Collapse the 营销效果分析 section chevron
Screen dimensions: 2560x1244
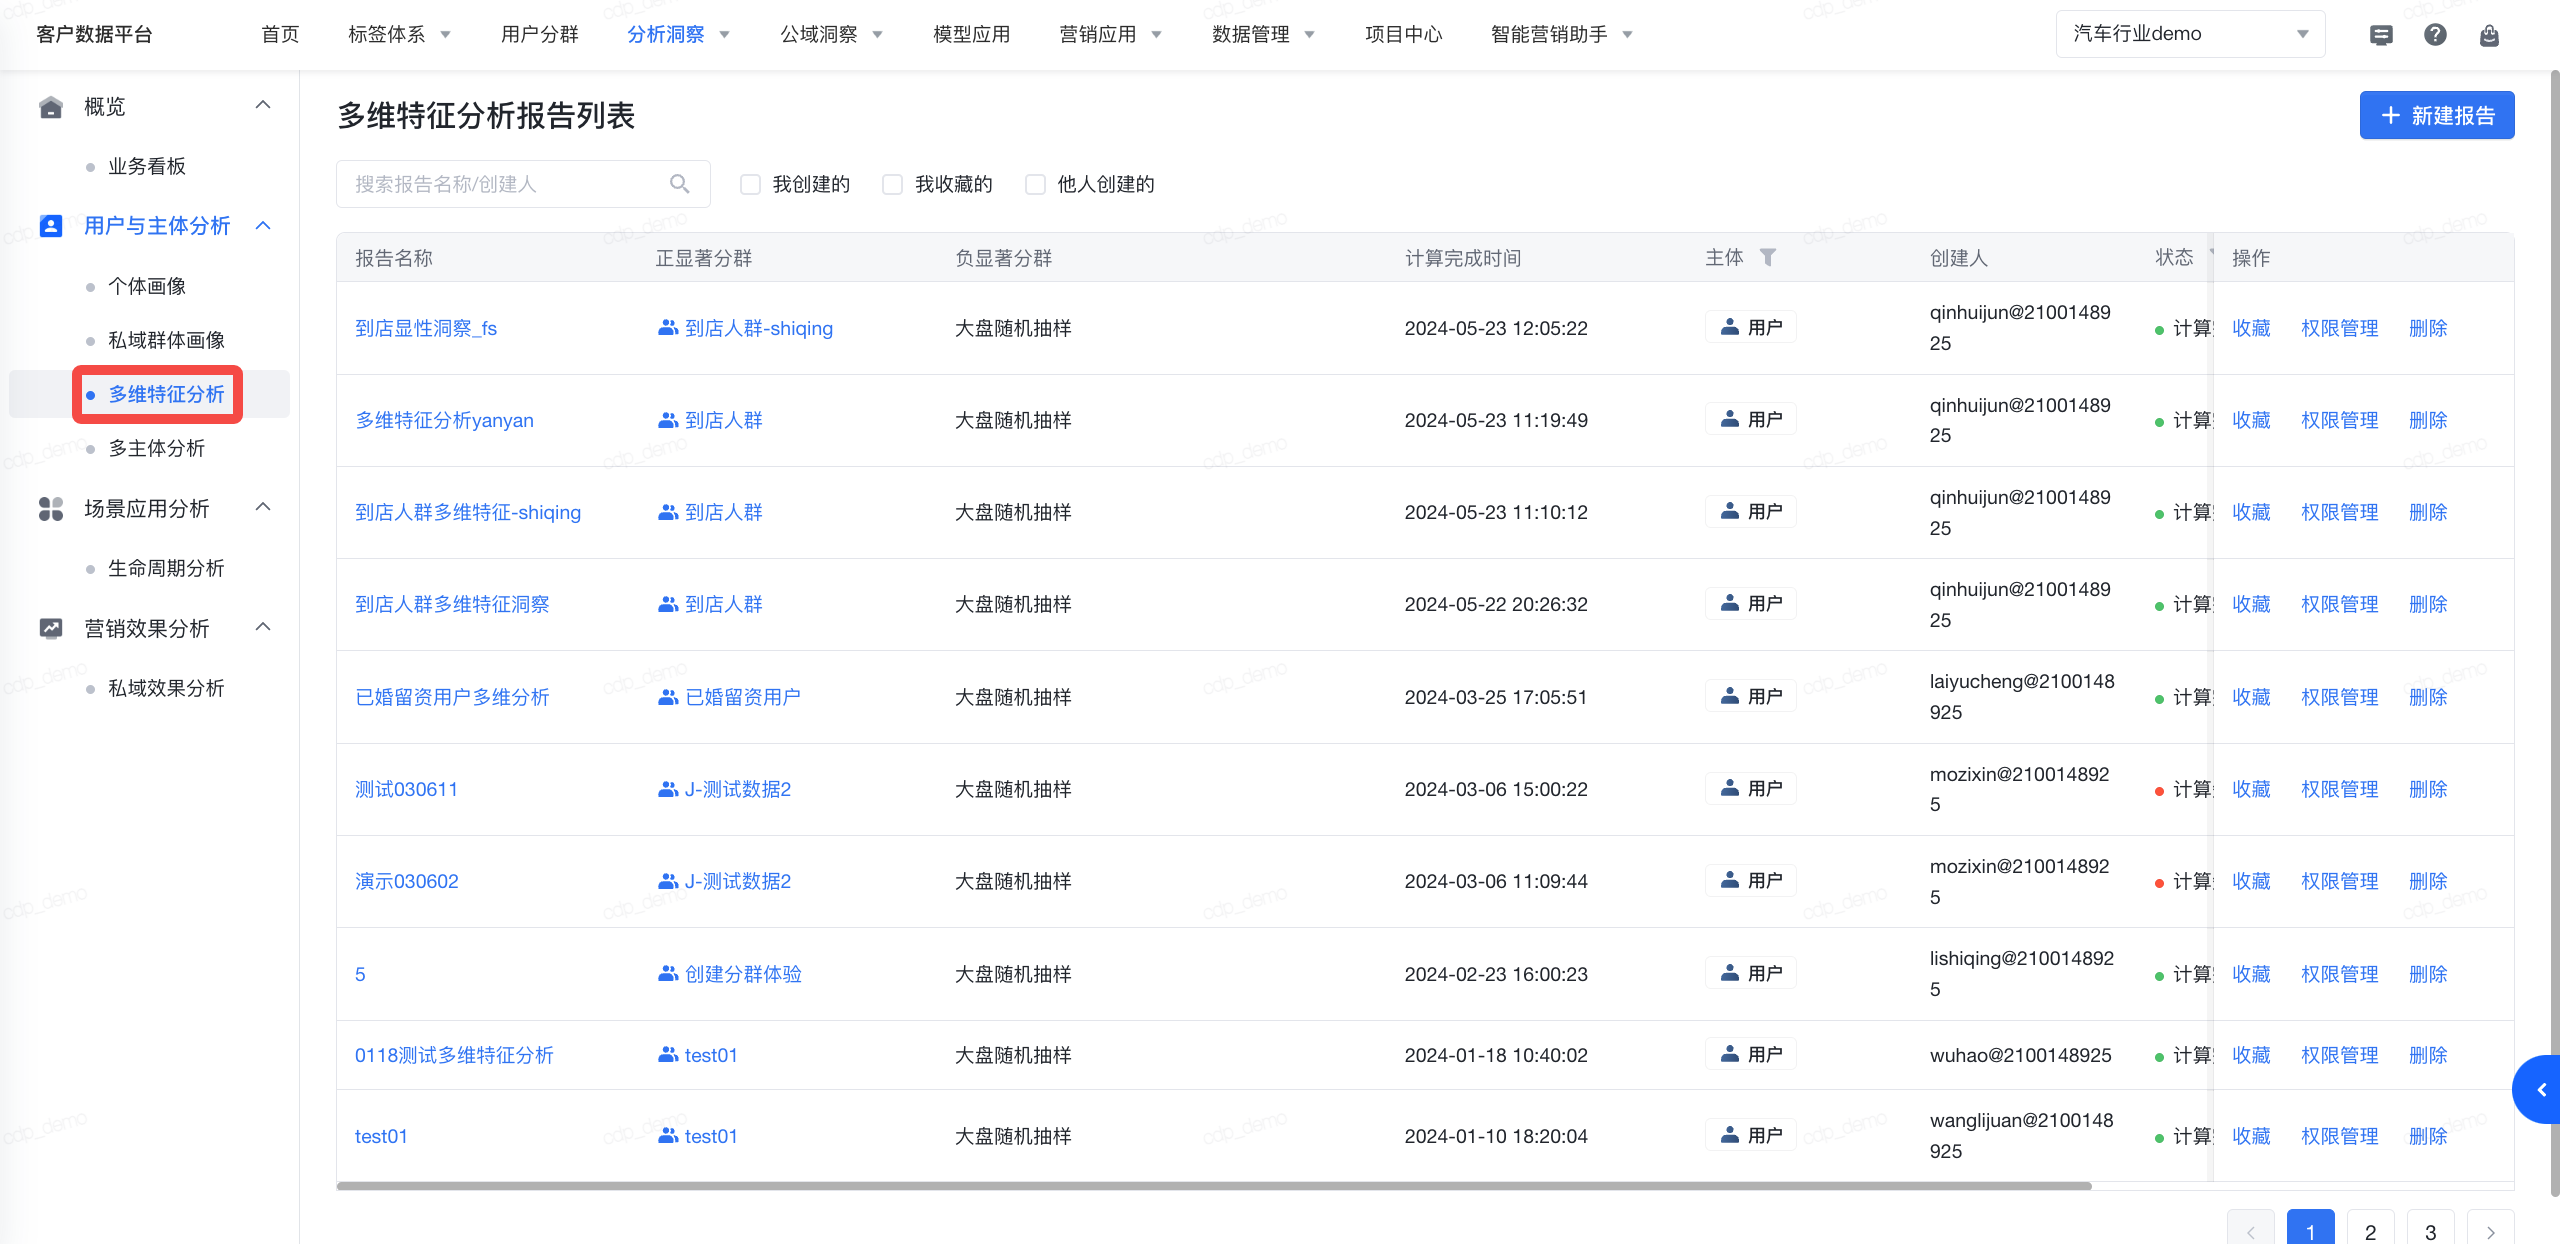coord(263,628)
